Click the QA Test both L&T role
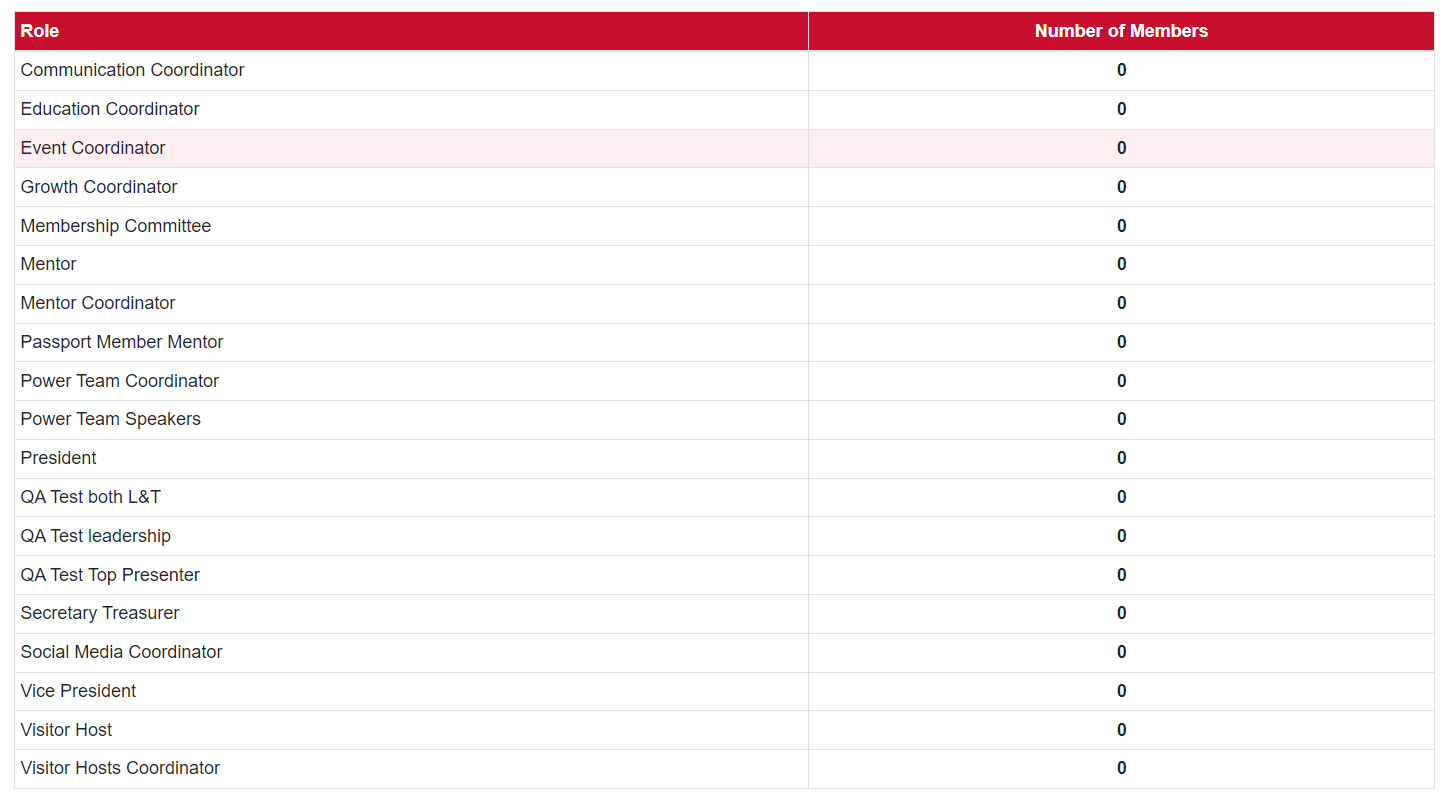 pyautogui.click(x=90, y=497)
